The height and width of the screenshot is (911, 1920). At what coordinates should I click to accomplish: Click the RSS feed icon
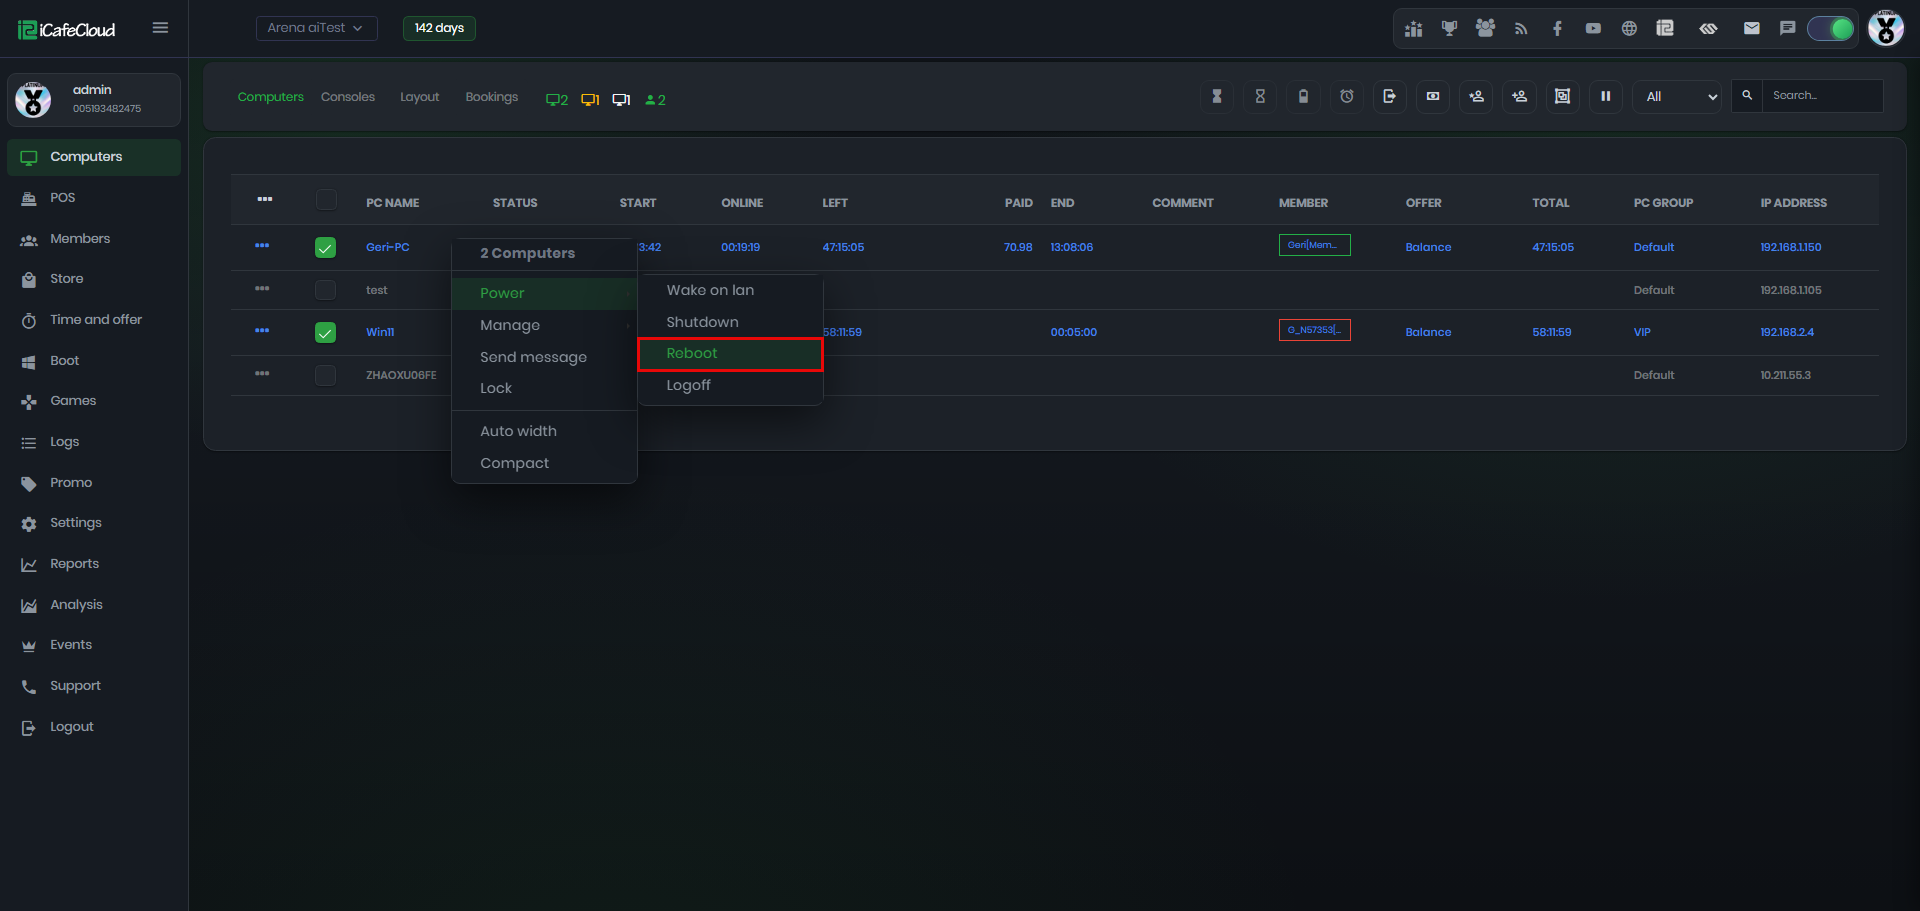point(1521,29)
